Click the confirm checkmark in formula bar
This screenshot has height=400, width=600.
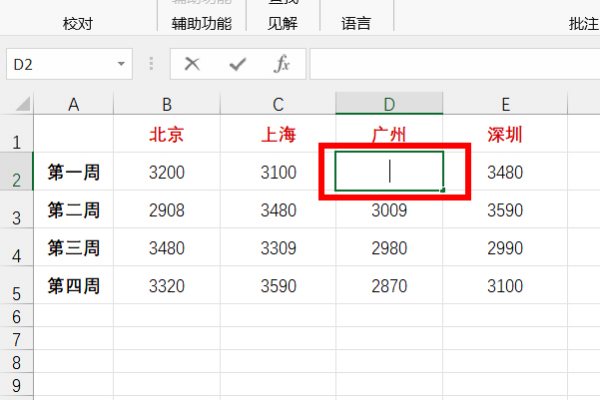pos(237,64)
